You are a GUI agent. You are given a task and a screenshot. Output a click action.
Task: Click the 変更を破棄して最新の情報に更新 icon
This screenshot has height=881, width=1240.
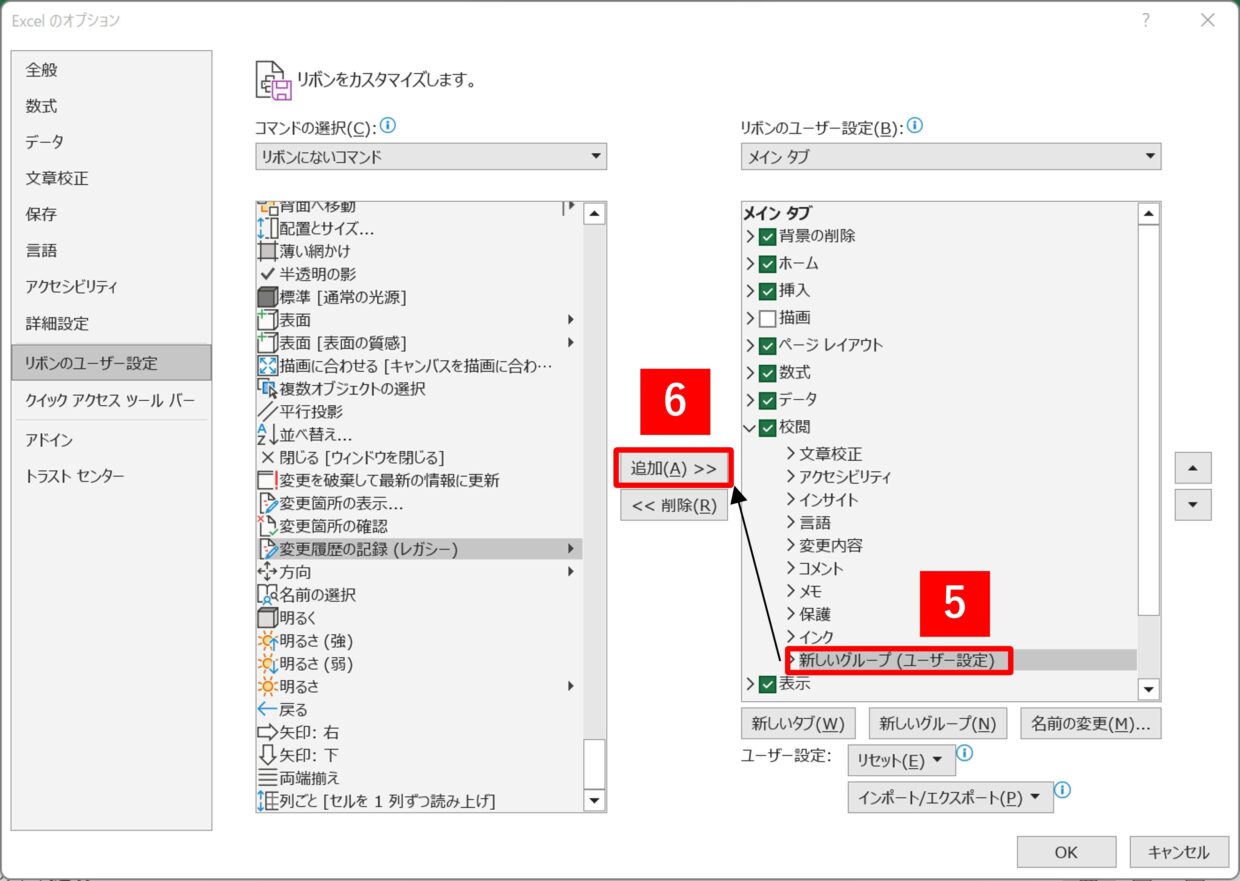pyautogui.click(x=267, y=481)
